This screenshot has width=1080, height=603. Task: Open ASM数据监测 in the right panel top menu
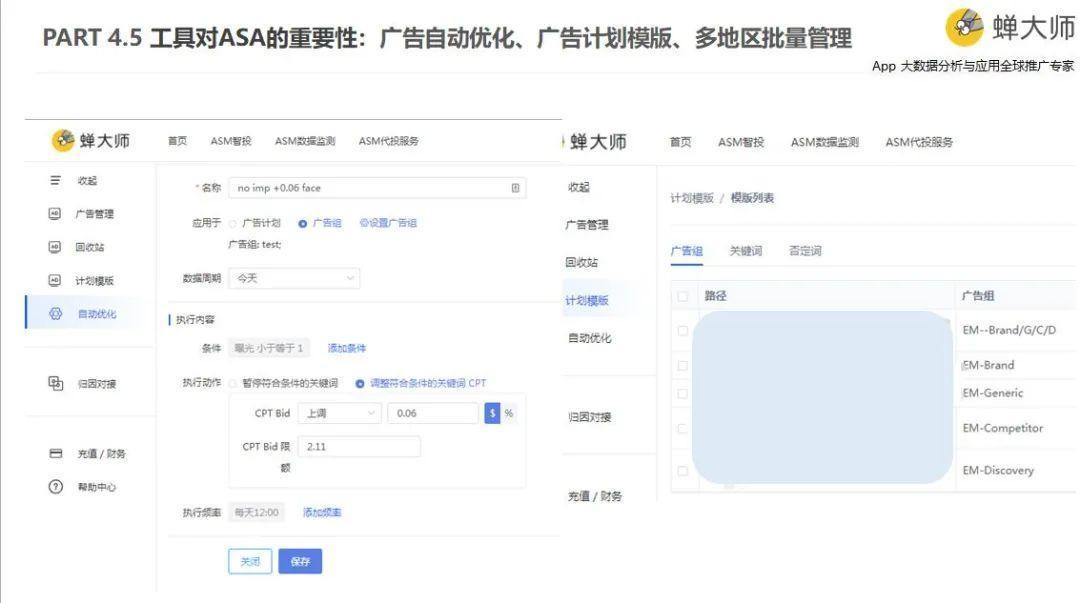[x=824, y=142]
